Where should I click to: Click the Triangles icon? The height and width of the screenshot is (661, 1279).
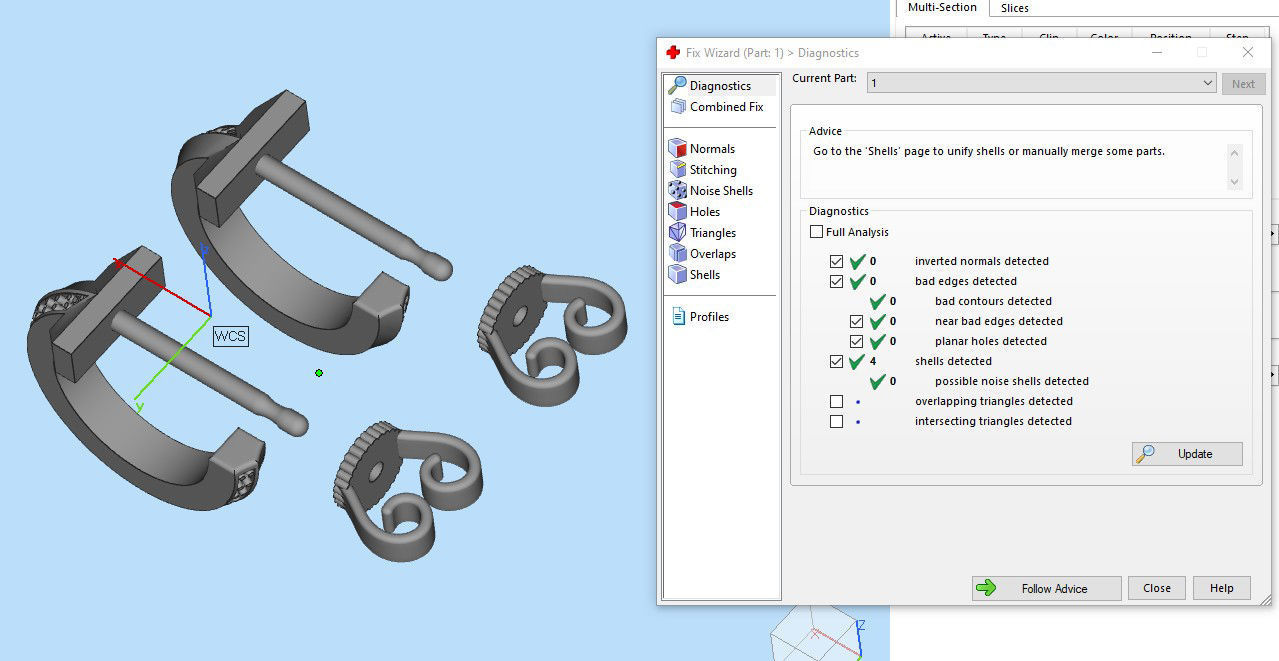click(677, 233)
